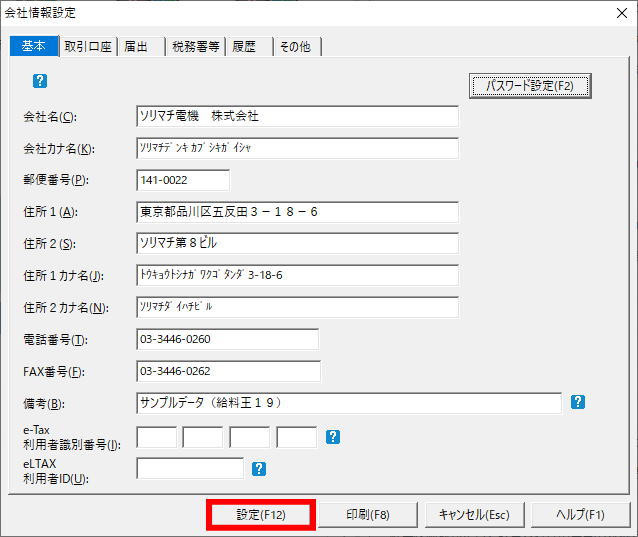Click the 印刷(F8) button
The image size is (638, 537).
click(x=368, y=515)
